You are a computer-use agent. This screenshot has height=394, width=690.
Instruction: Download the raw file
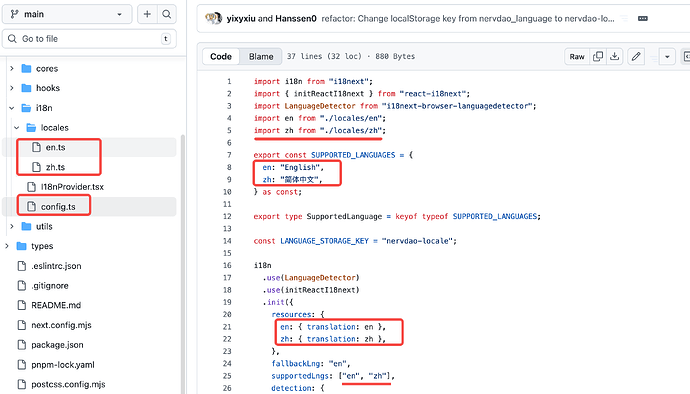coord(615,56)
